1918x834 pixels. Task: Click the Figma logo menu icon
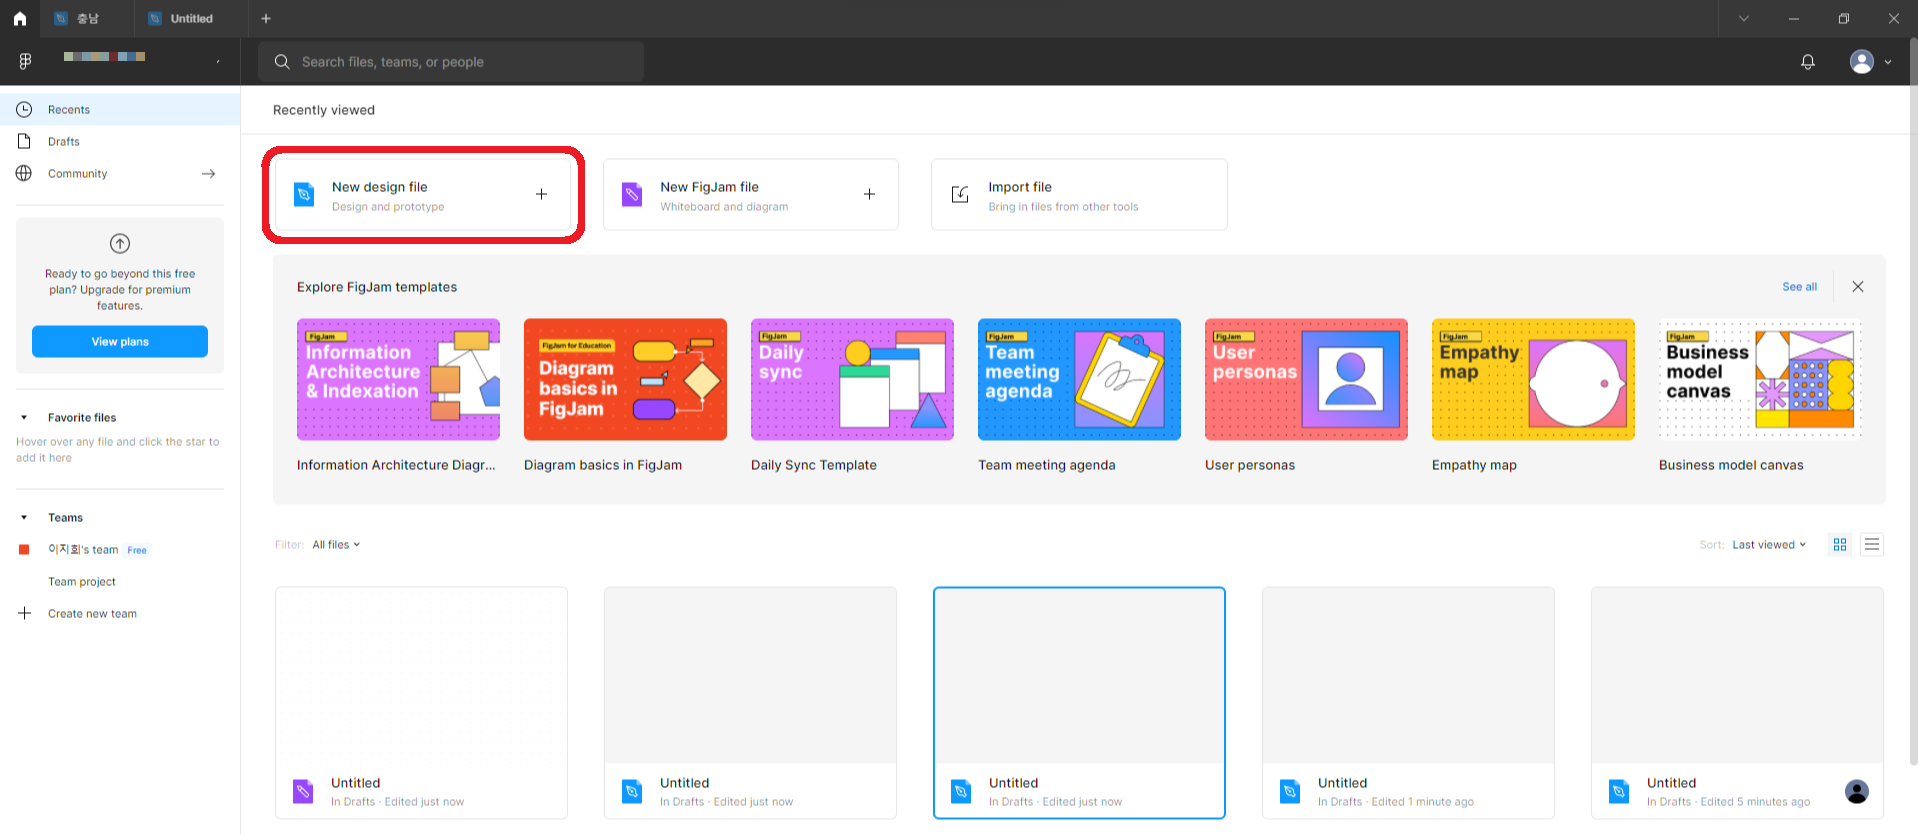click(x=25, y=61)
